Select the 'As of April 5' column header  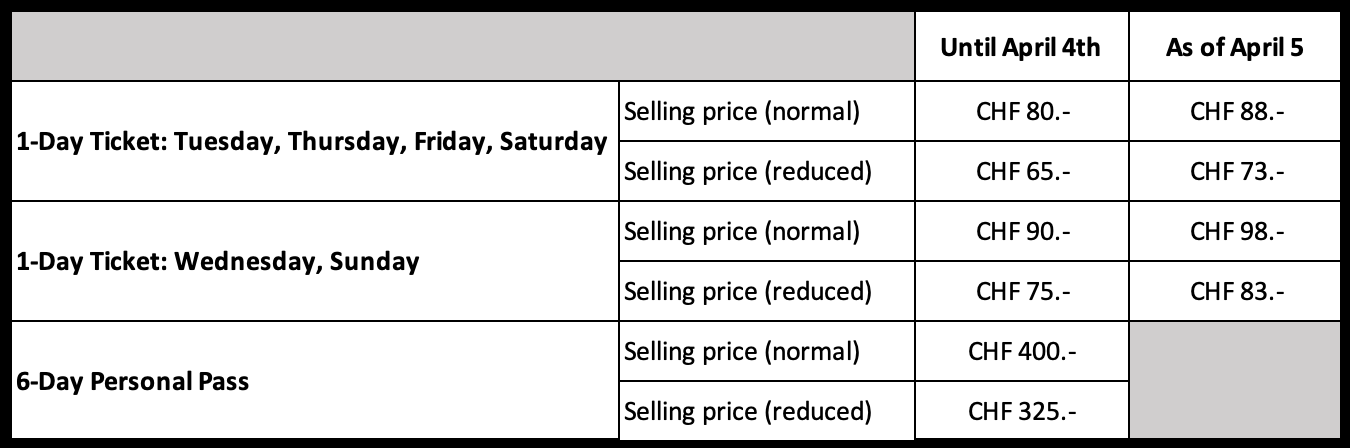click(x=1234, y=49)
